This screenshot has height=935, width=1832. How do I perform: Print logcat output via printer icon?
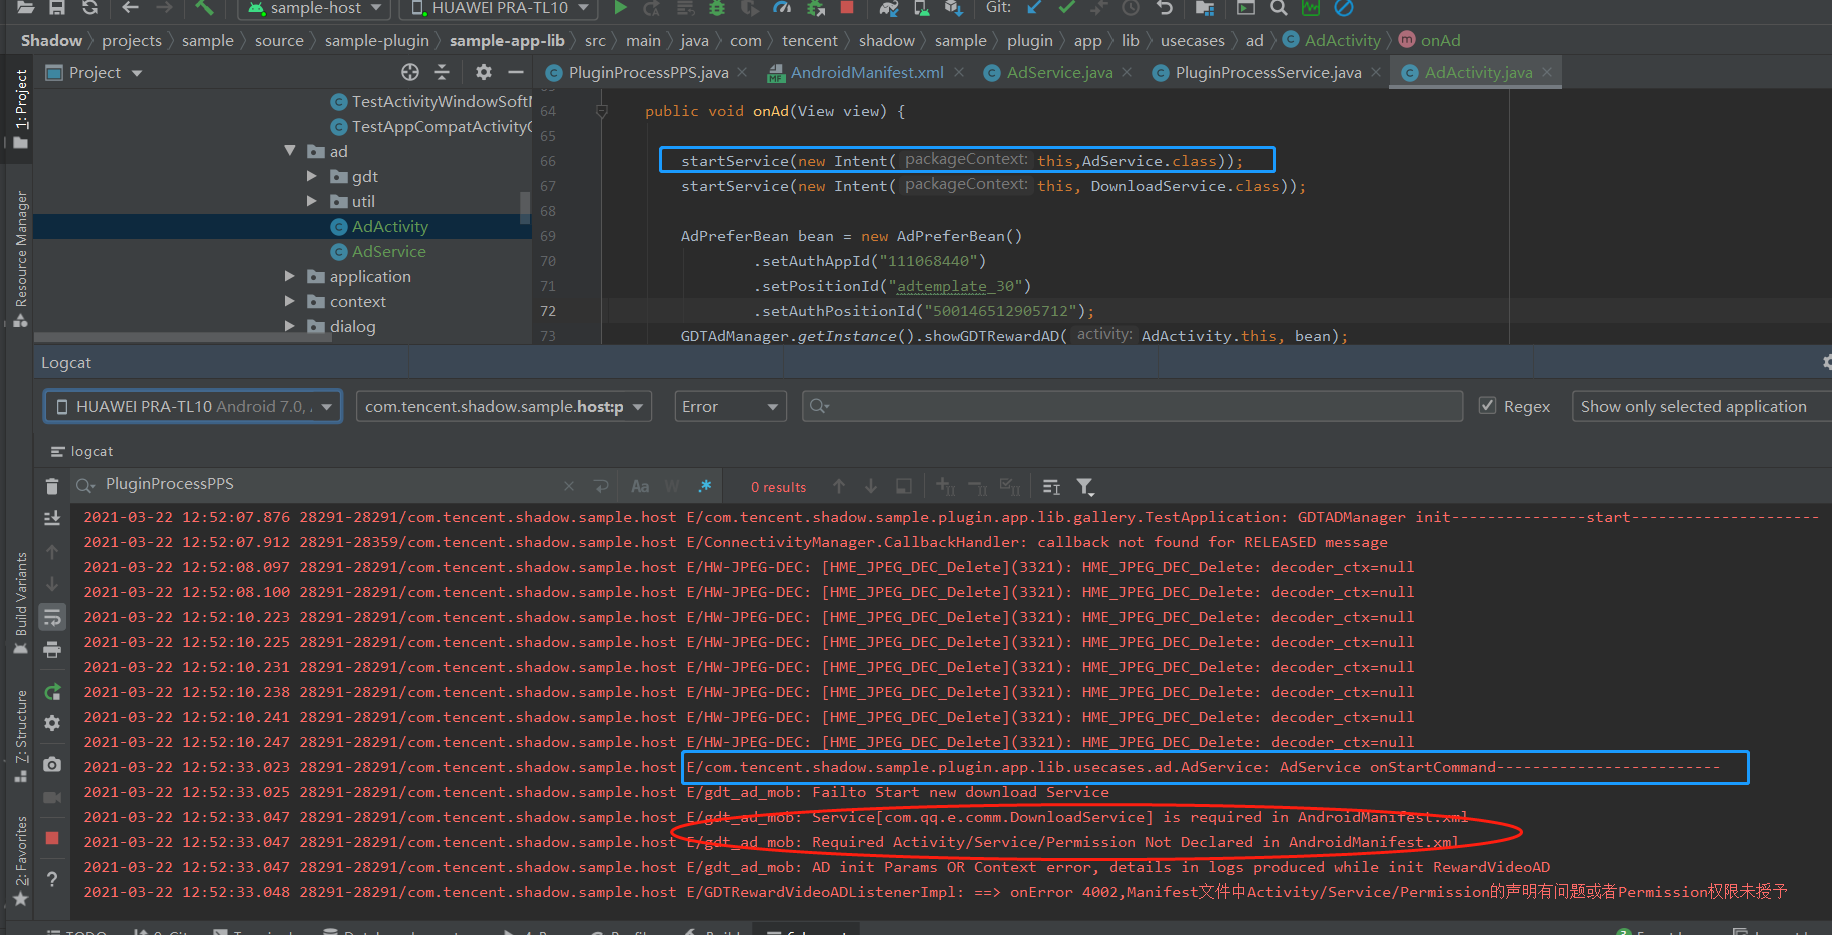tap(51, 649)
